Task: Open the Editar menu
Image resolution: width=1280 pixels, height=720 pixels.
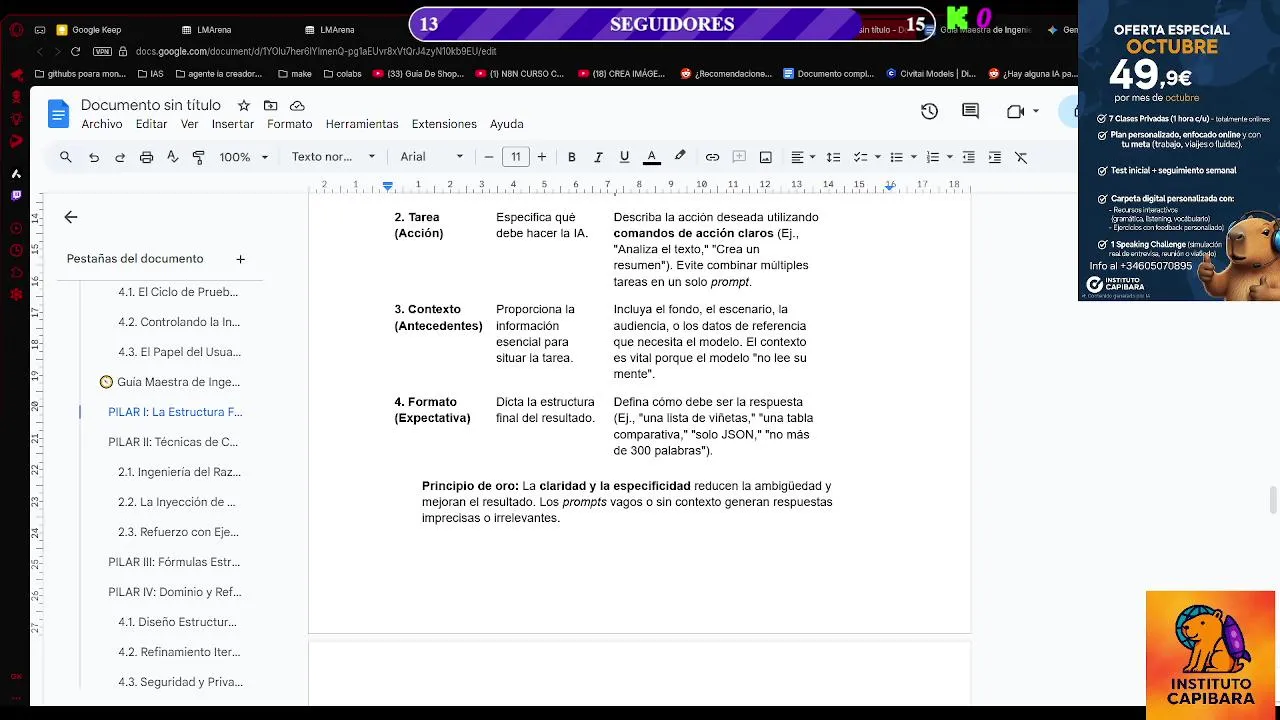Action: coord(151,124)
